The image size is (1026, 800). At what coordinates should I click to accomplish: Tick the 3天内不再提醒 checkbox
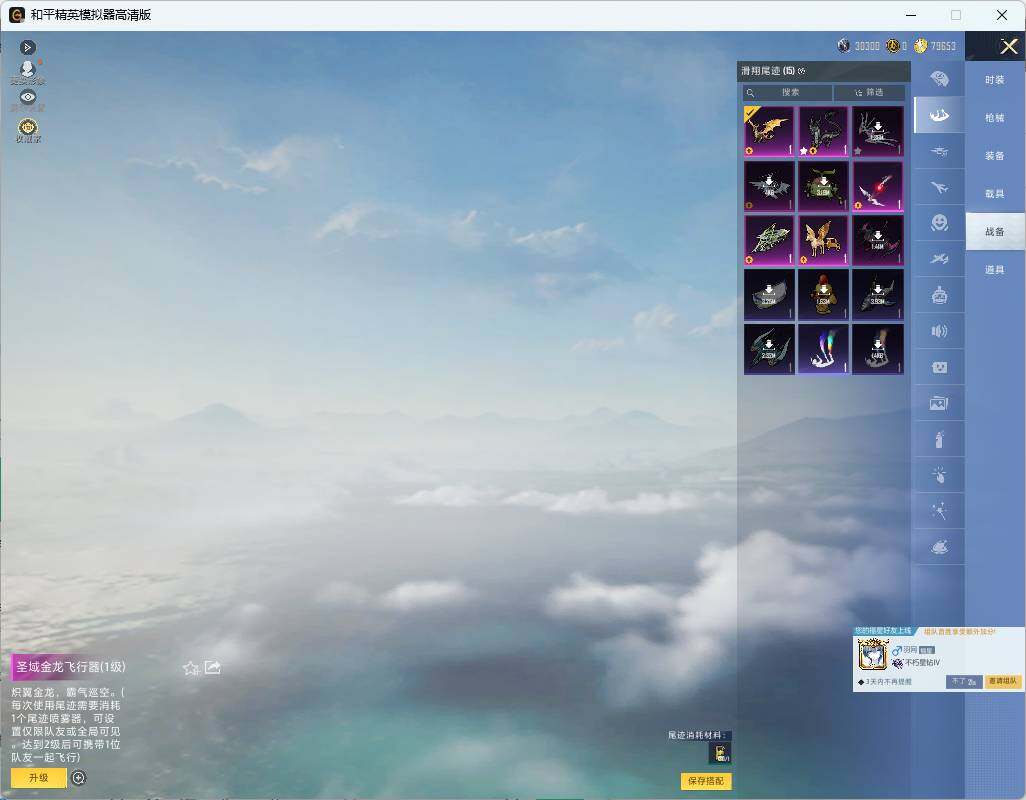pos(861,682)
